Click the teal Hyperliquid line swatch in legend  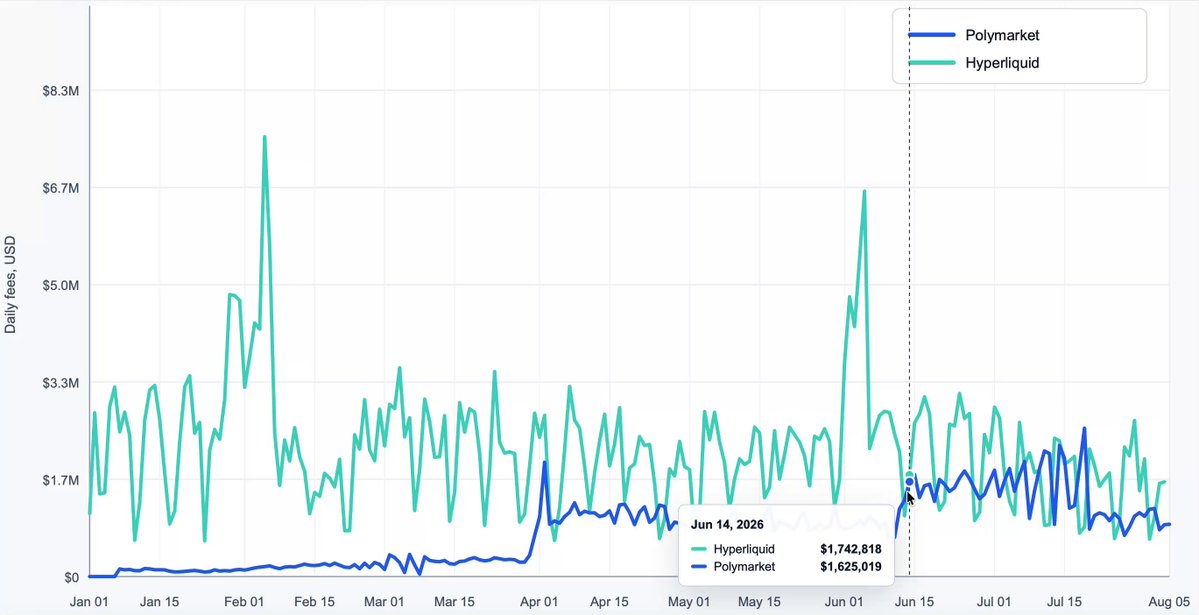[x=932, y=62]
